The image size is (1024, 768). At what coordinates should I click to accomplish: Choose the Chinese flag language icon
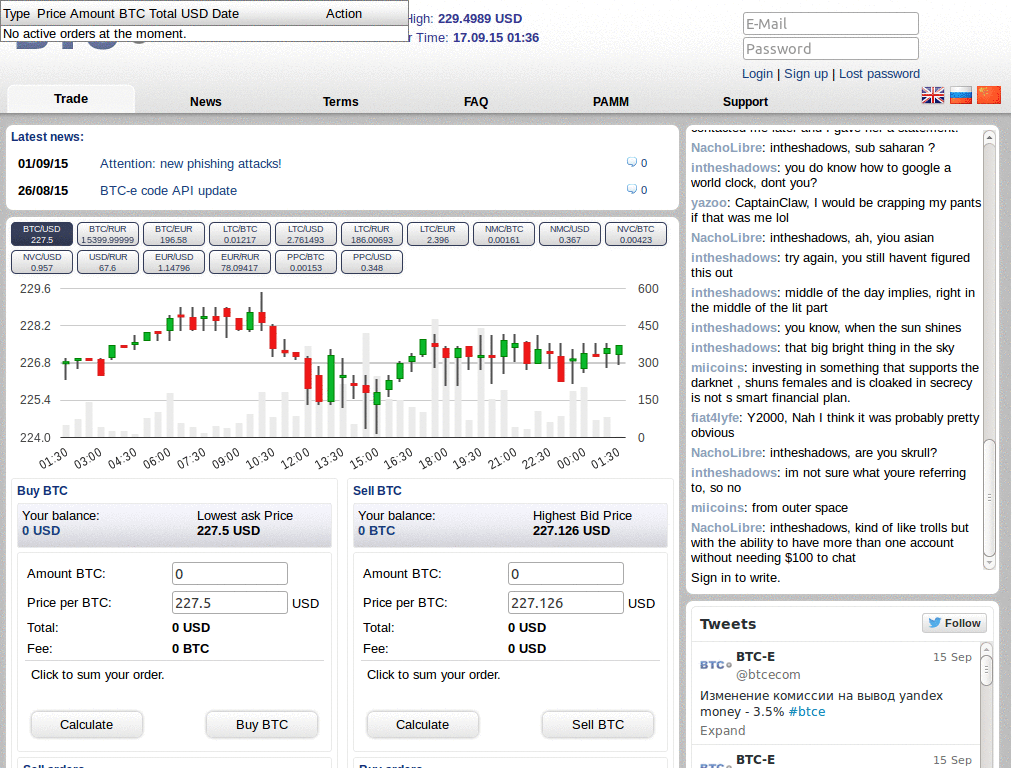989,95
